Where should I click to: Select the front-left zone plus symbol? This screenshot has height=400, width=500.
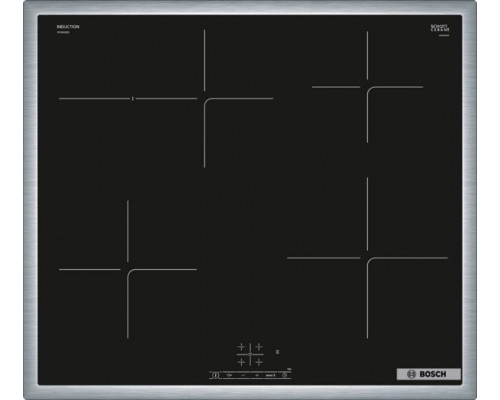[x=241, y=362]
